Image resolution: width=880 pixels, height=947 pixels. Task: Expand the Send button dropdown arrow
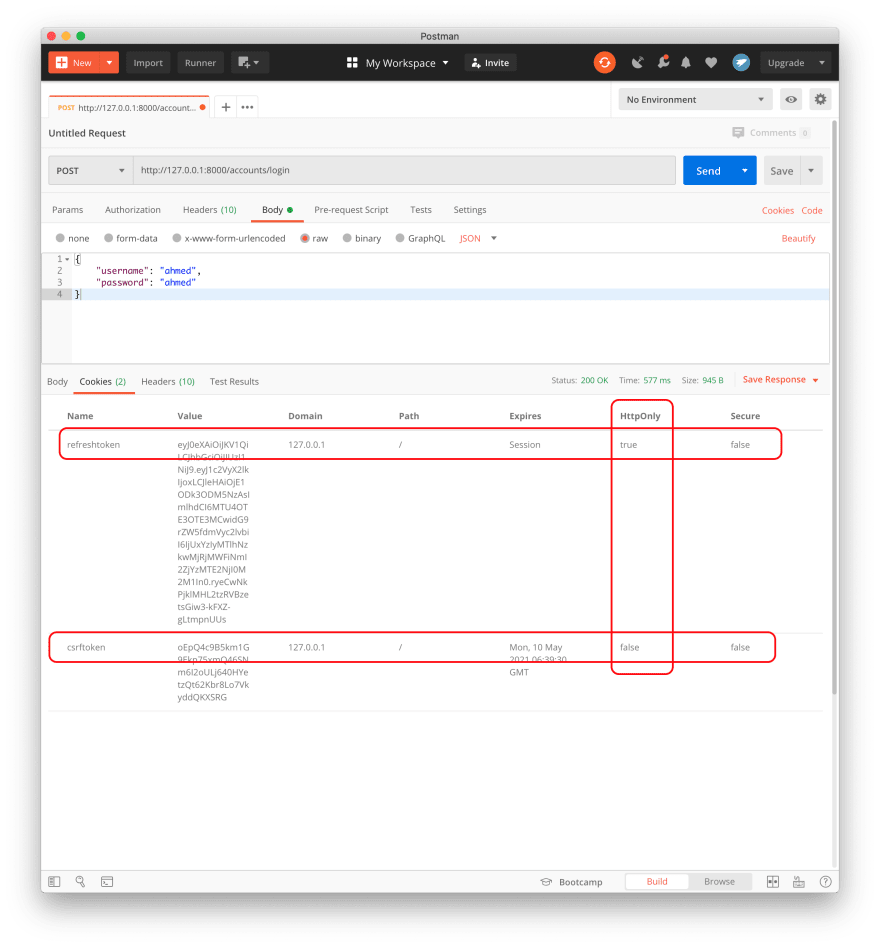tap(745, 171)
